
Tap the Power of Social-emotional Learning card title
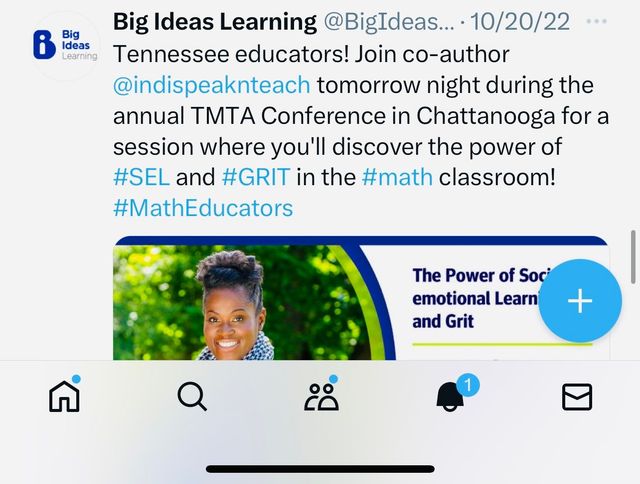click(476, 298)
